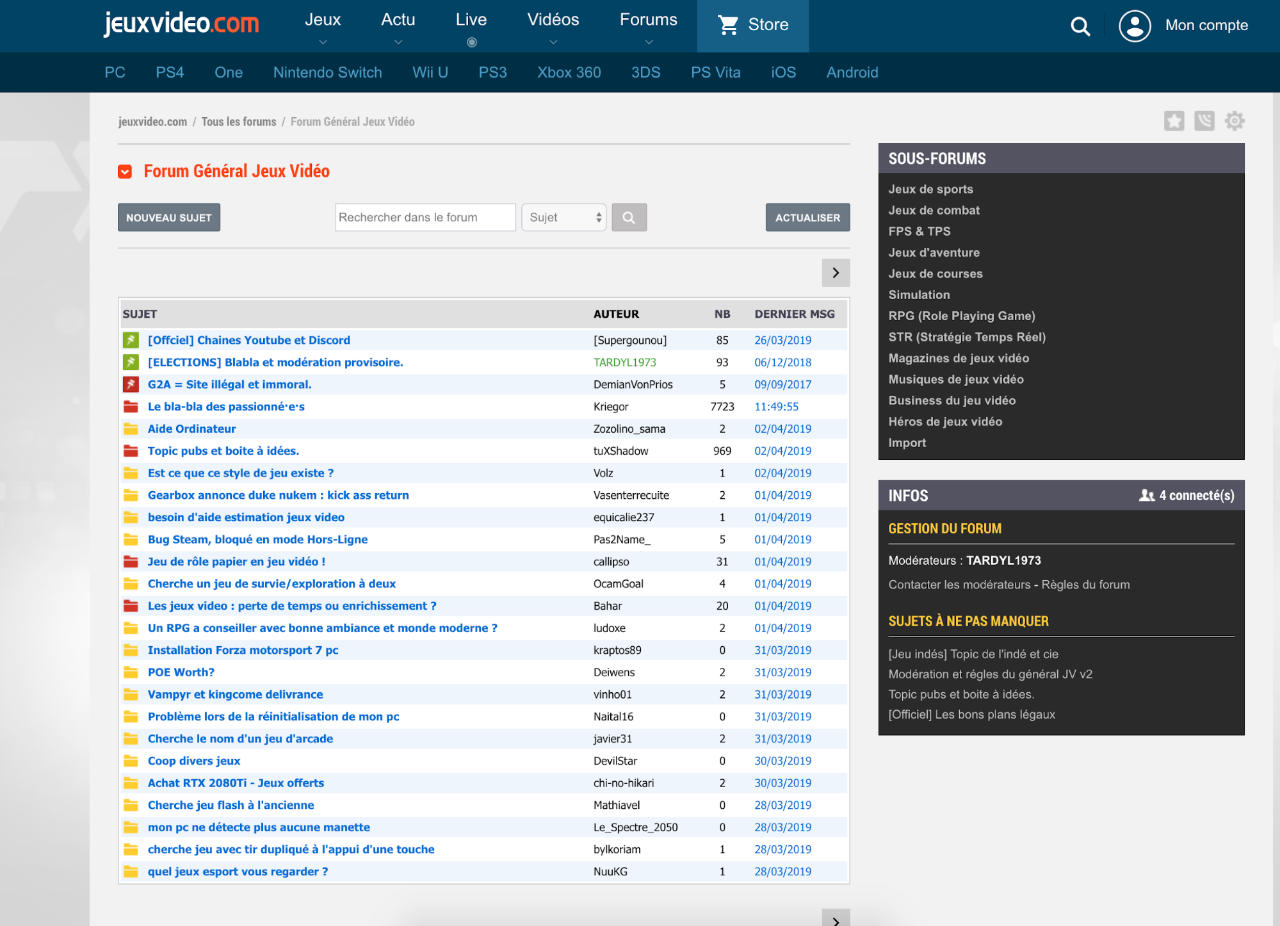Image resolution: width=1280 pixels, height=926 pixels.
Task: Click the RSS feed icon near gear
Action: (x=1205, y=121)
